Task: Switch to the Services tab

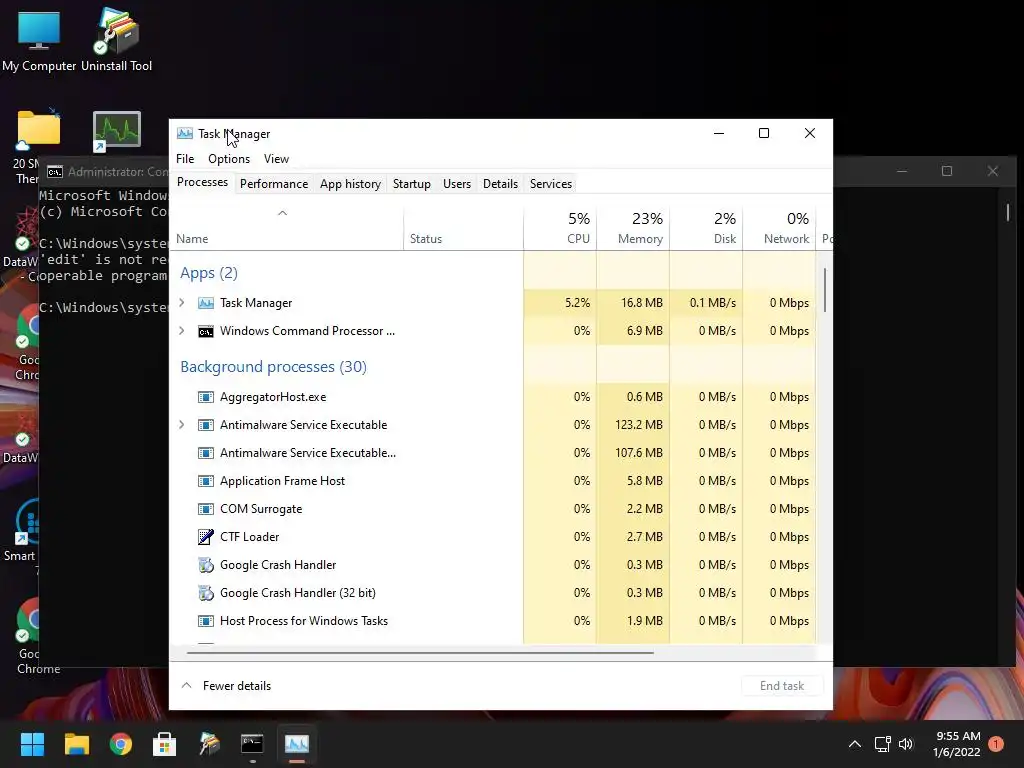Action: pos(551,184)
